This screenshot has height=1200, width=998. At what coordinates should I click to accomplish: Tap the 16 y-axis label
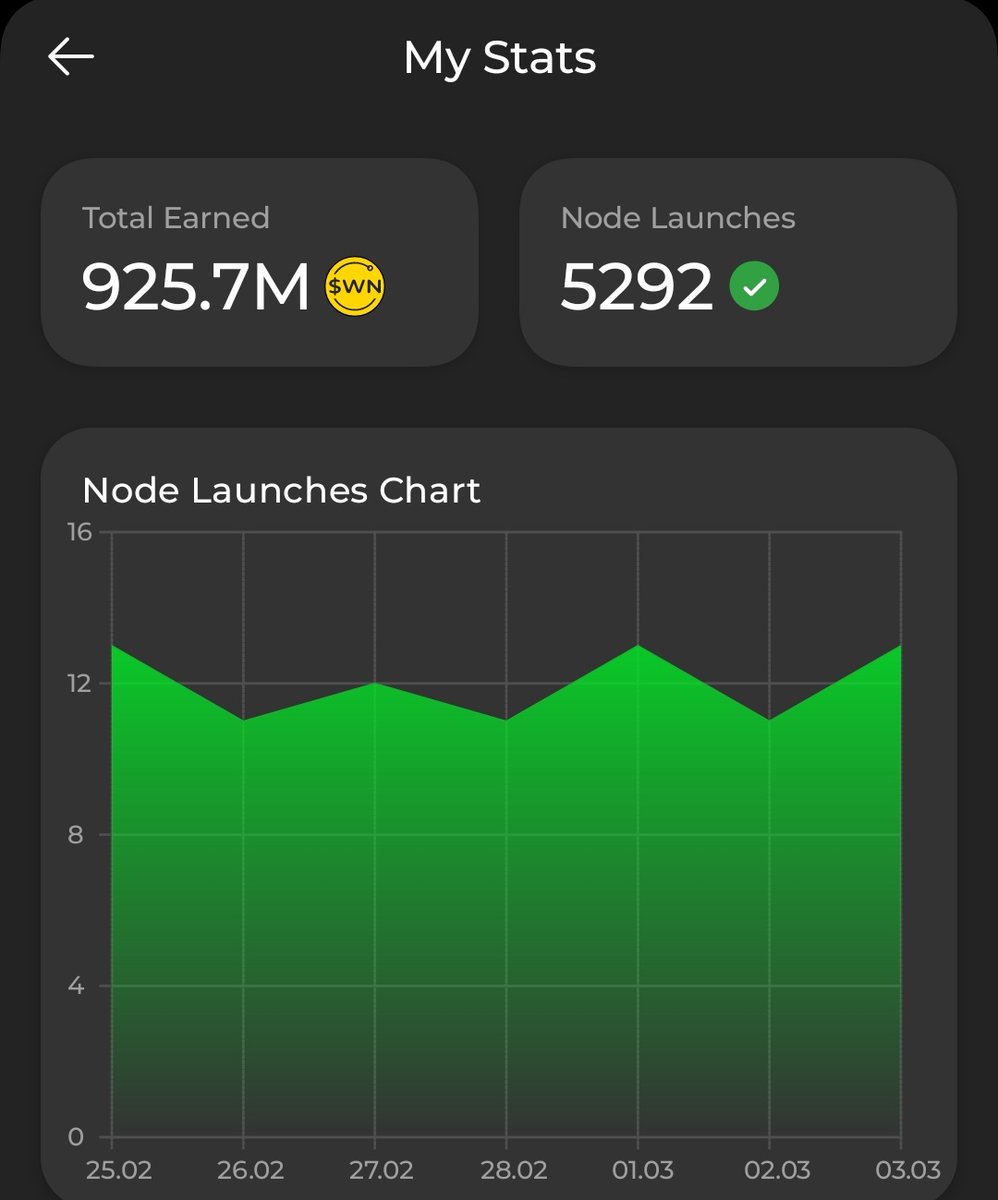80,532
